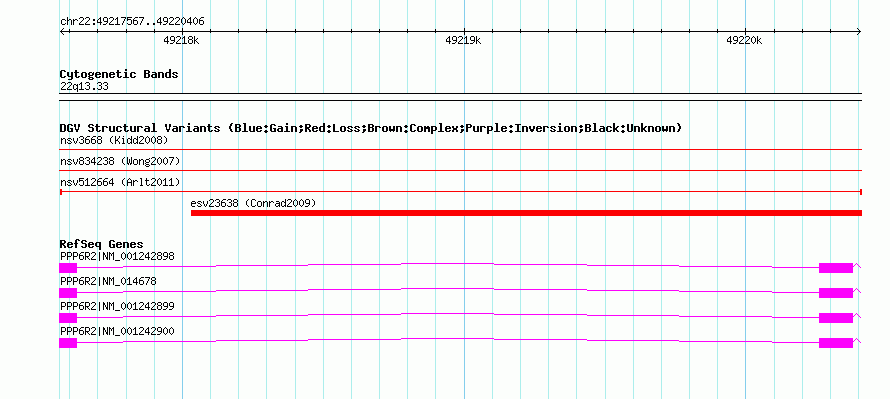Image resolution: width=890 pixels, height=399 pixels.
Task: Open variant nsv834238 (Wong2007) label
Action: pyautogui.click(x=120, y=161)
